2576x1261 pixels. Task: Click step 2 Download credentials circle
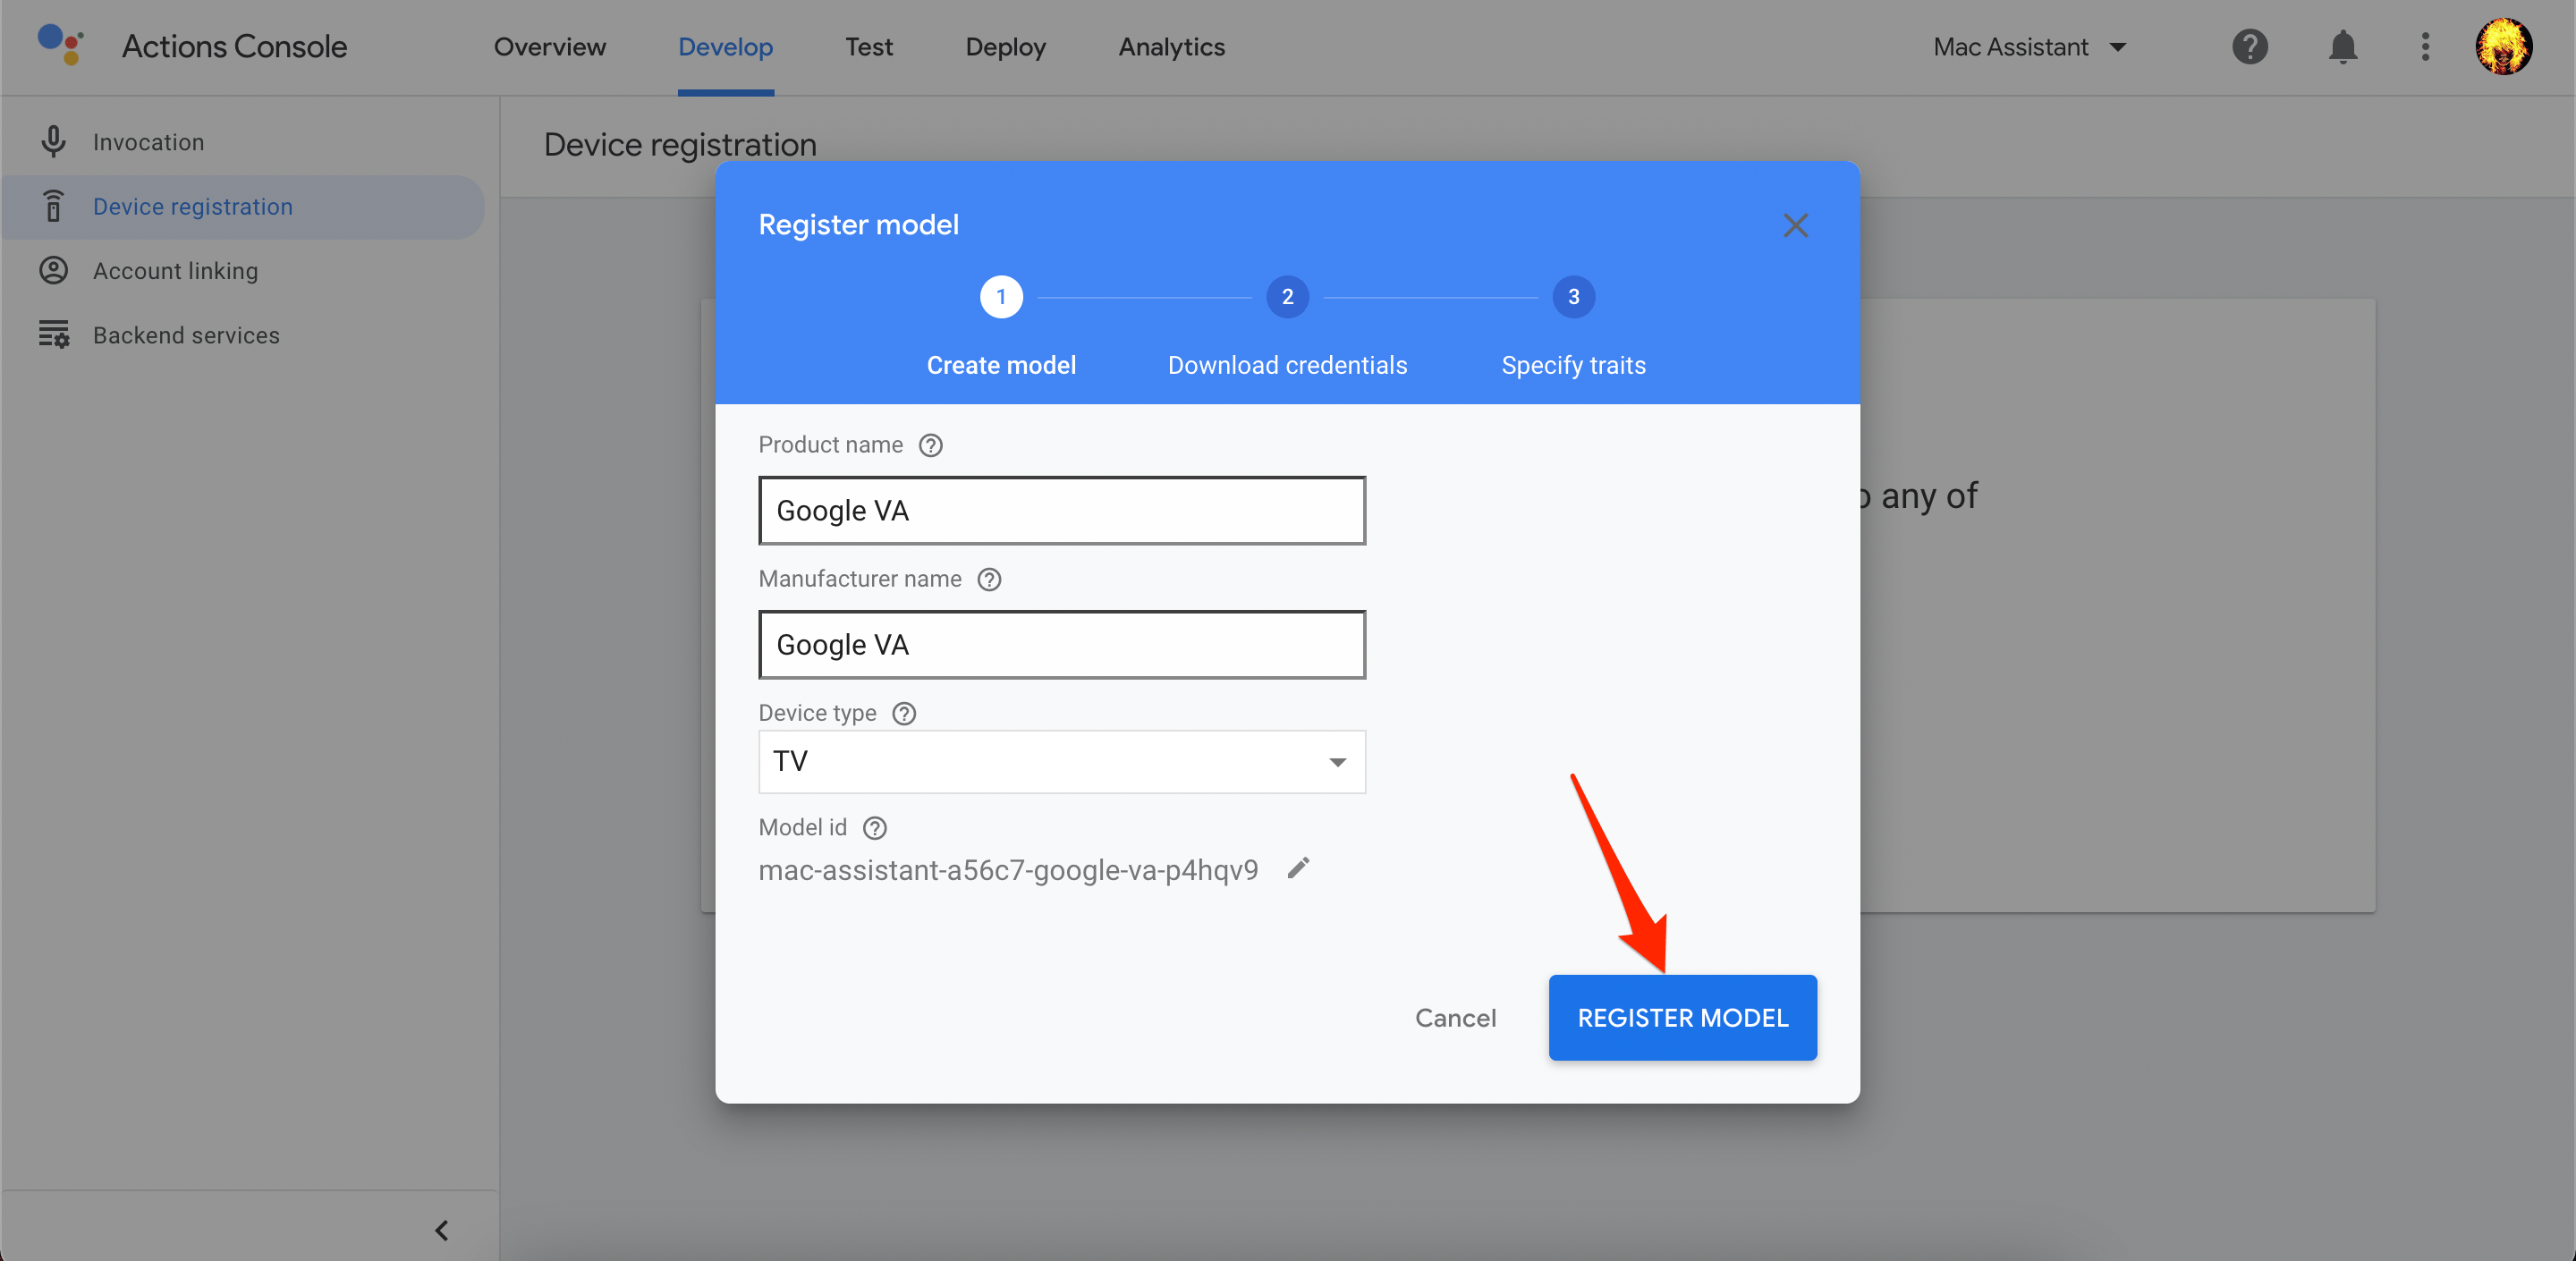[1288, 297]
